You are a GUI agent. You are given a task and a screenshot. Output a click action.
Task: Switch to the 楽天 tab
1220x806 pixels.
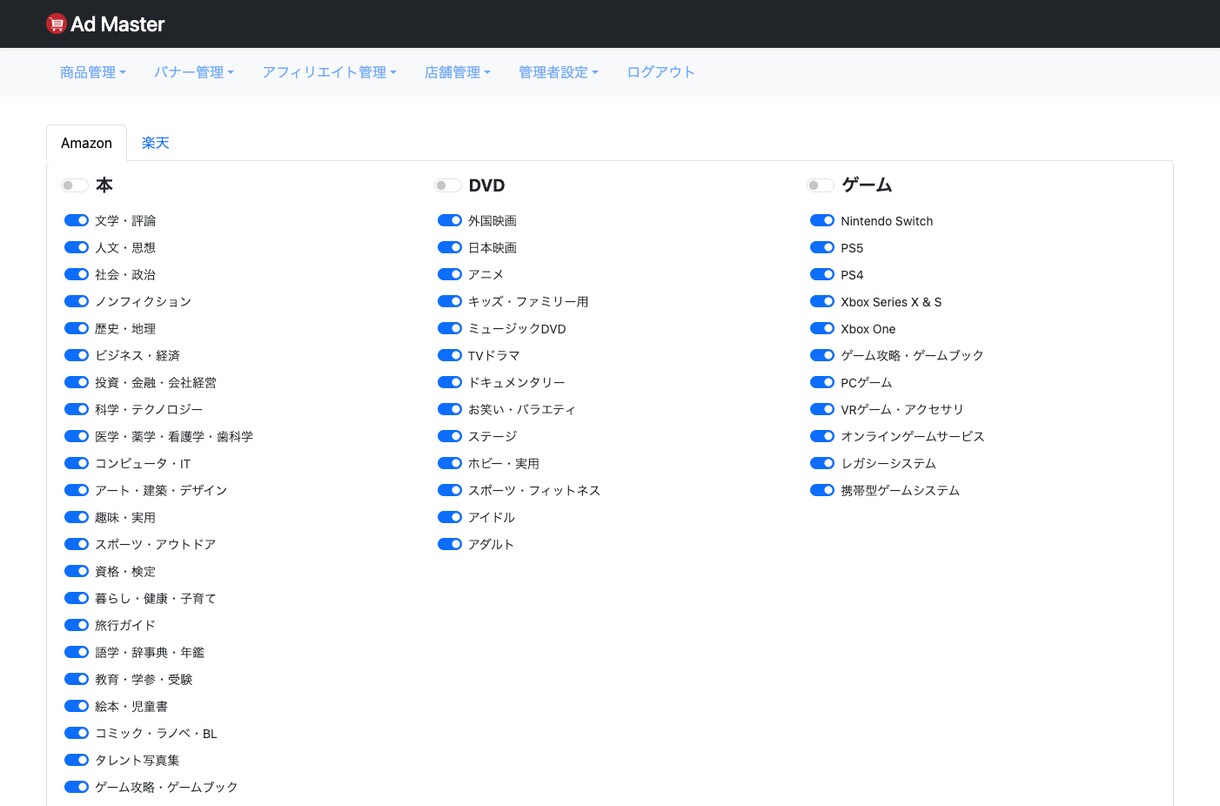[156, 143]
